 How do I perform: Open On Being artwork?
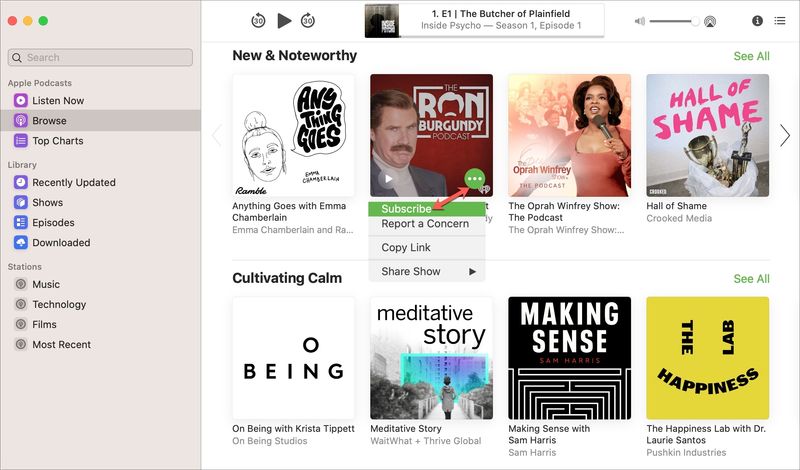coord(293,358)
